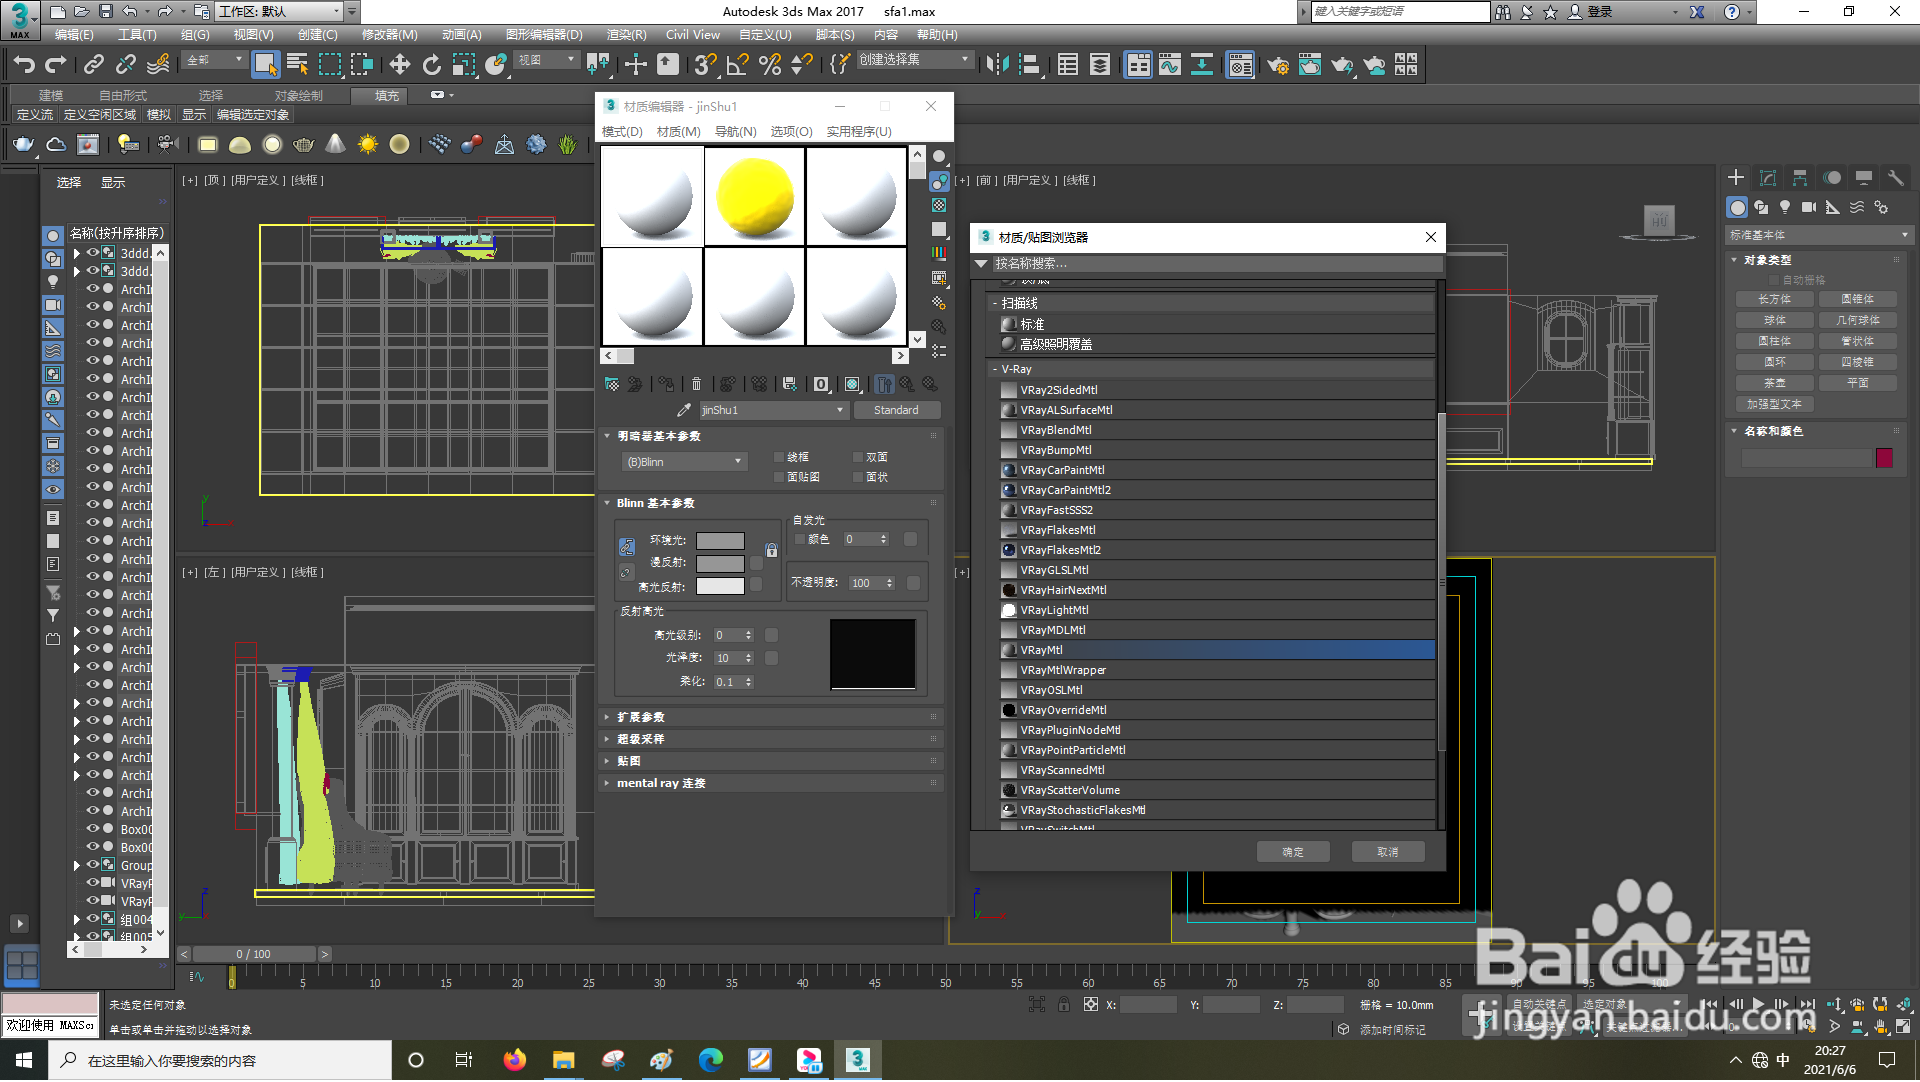Open the (B)Blinn shader dropdown

[685, 462]
